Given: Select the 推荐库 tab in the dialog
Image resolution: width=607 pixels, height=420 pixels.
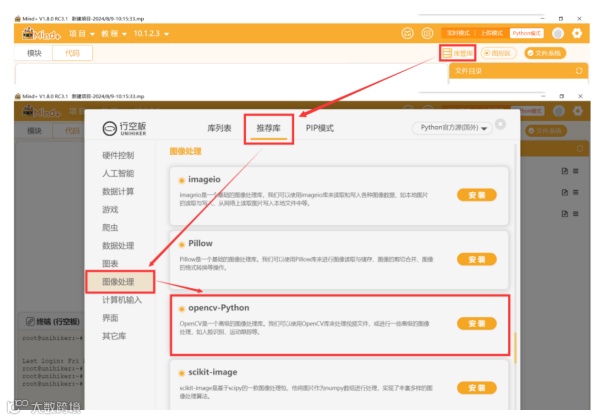Looking at the screenshot, I should click(269, 129).
